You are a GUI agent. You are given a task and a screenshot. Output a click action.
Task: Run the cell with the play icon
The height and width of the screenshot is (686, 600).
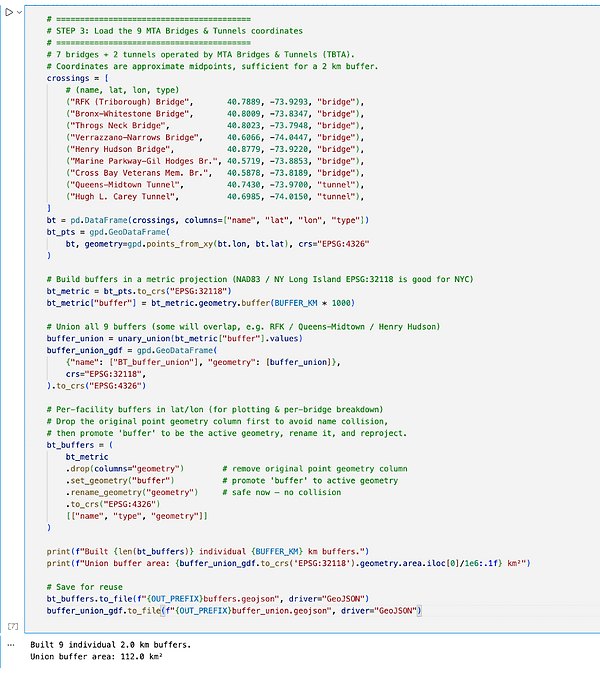pyautogui.click(x=9, y=12)
